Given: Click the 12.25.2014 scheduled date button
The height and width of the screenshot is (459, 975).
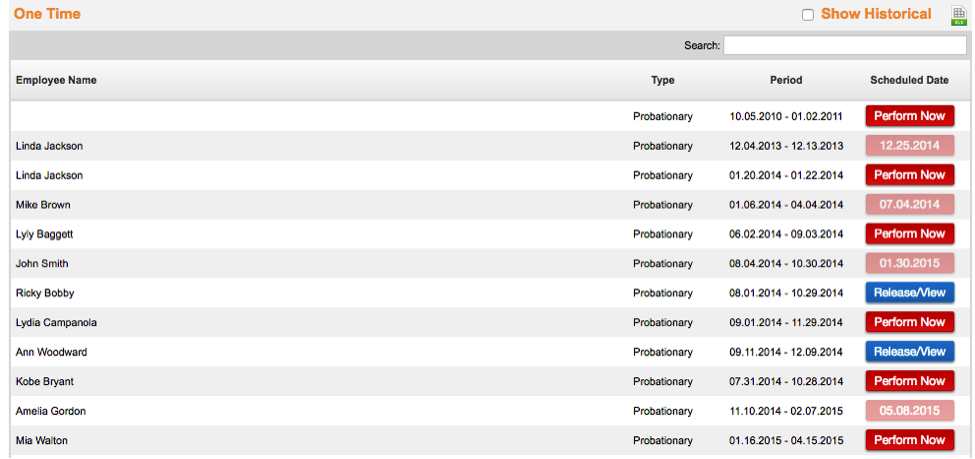Looking at the screenshot, I should pos(909,146).
